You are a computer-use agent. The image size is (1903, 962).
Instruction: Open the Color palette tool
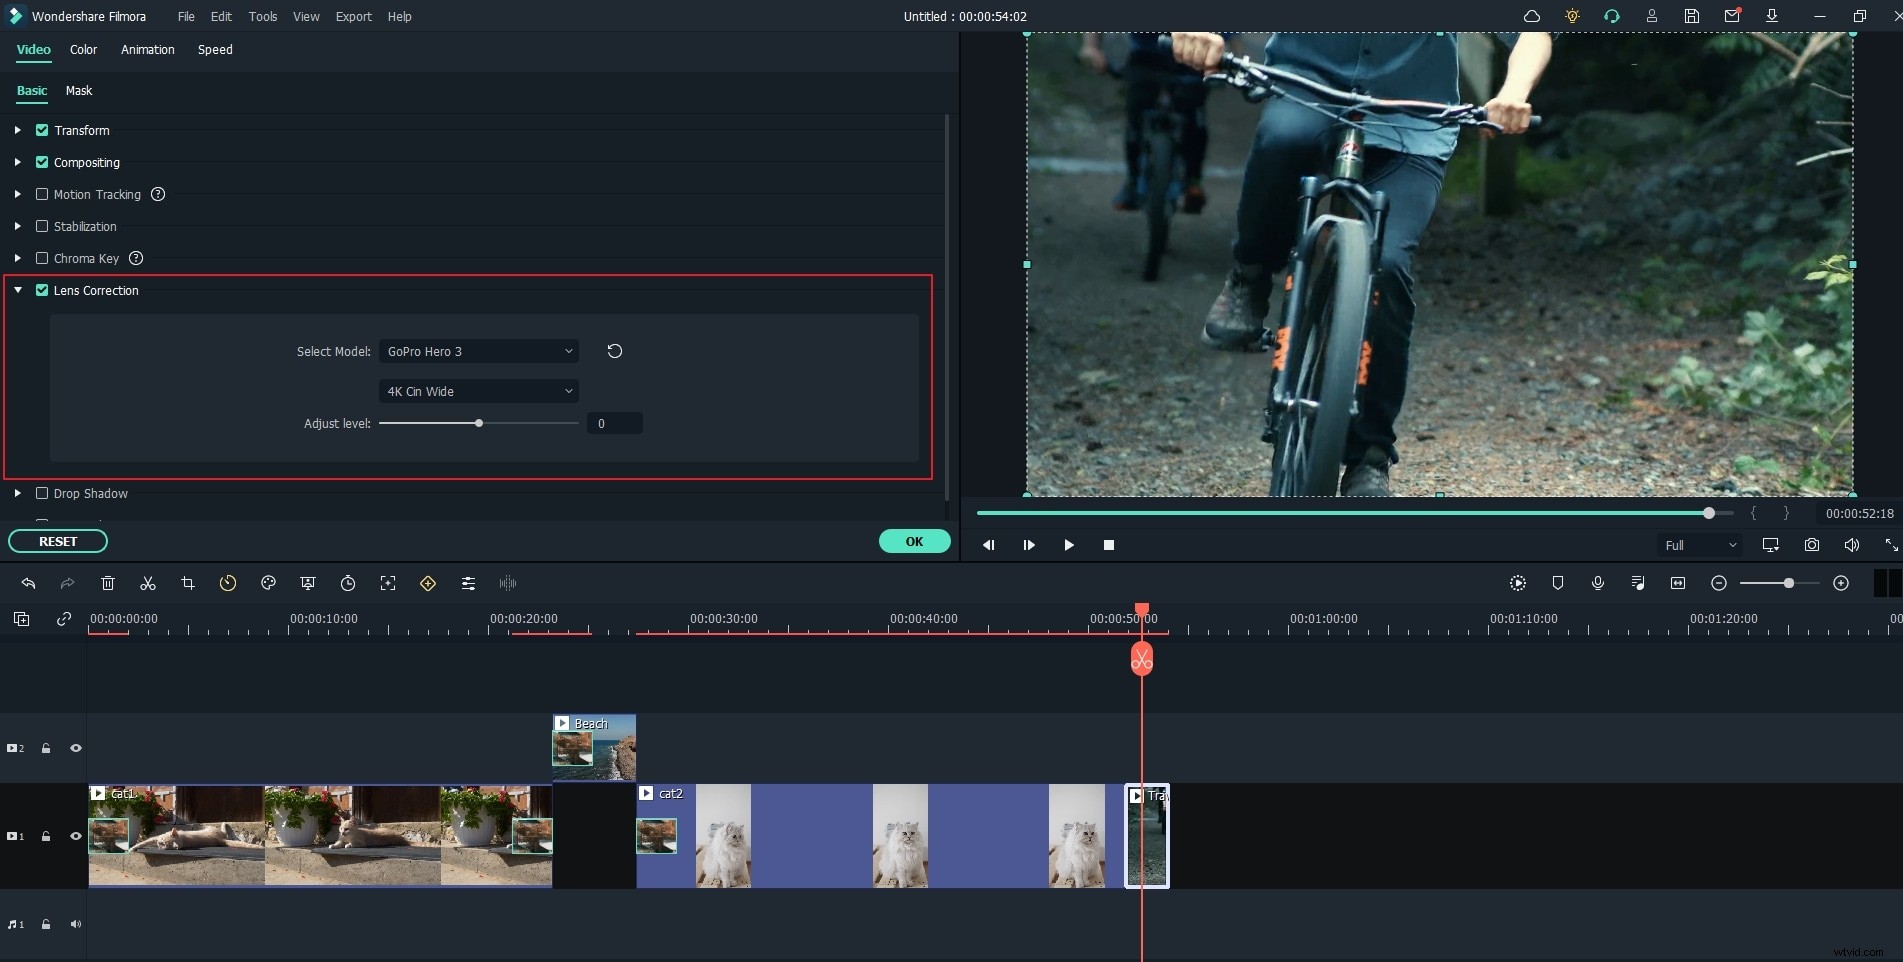click(268, 583)
